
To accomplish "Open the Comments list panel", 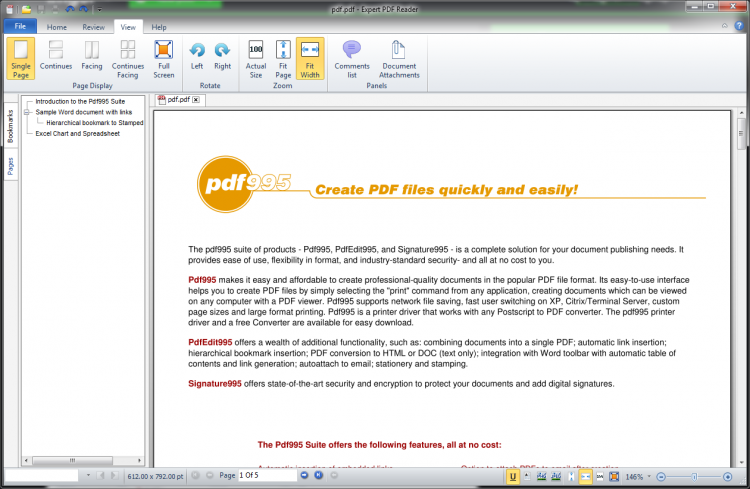I will click(x=352, y=59).
